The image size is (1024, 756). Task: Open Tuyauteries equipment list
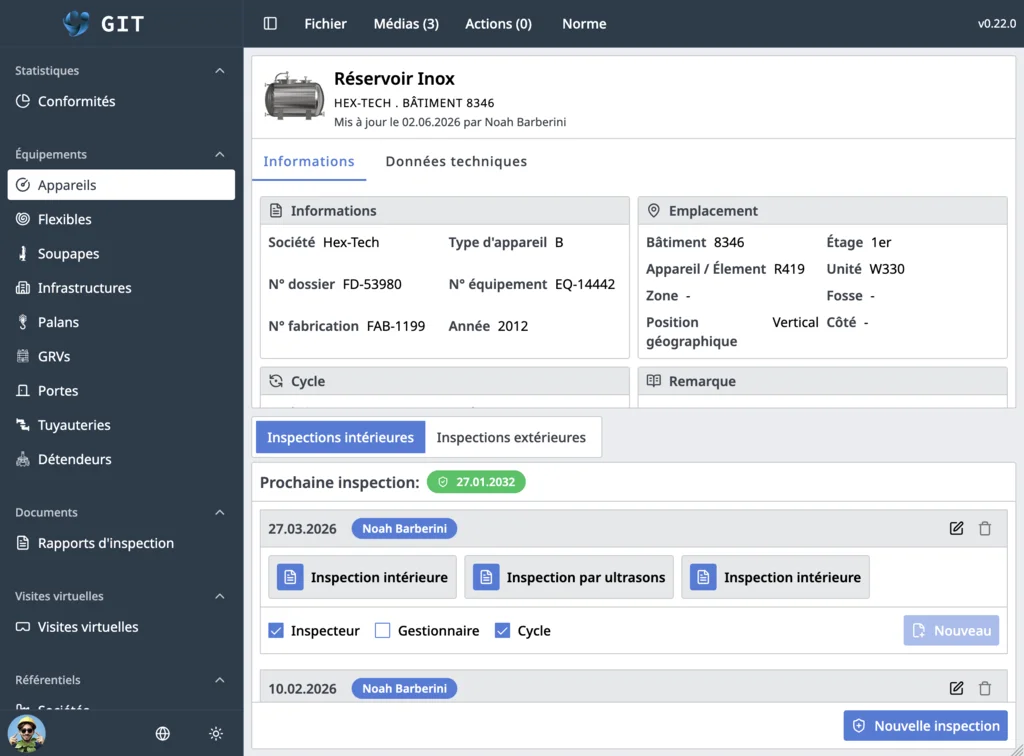coord(121,425)
